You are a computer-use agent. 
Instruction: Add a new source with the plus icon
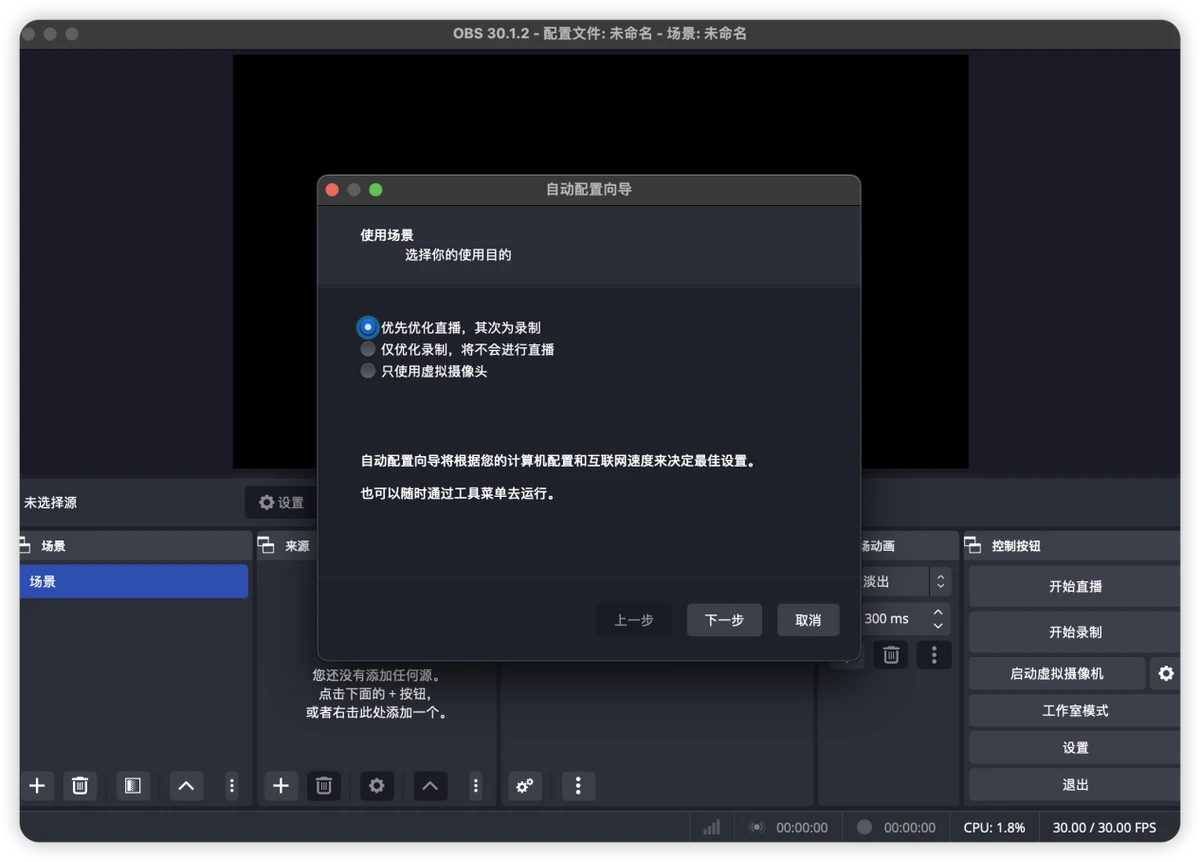[x=281, y=786]
